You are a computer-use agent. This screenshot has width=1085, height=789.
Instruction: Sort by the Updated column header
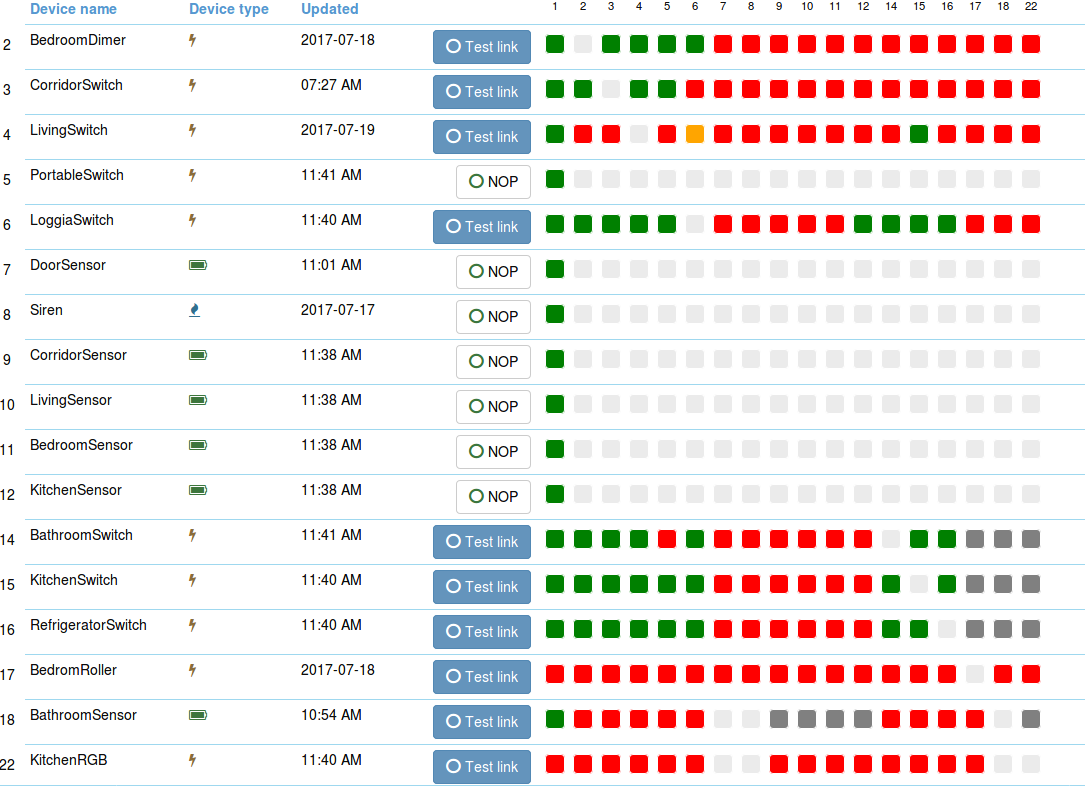(329, 9)
